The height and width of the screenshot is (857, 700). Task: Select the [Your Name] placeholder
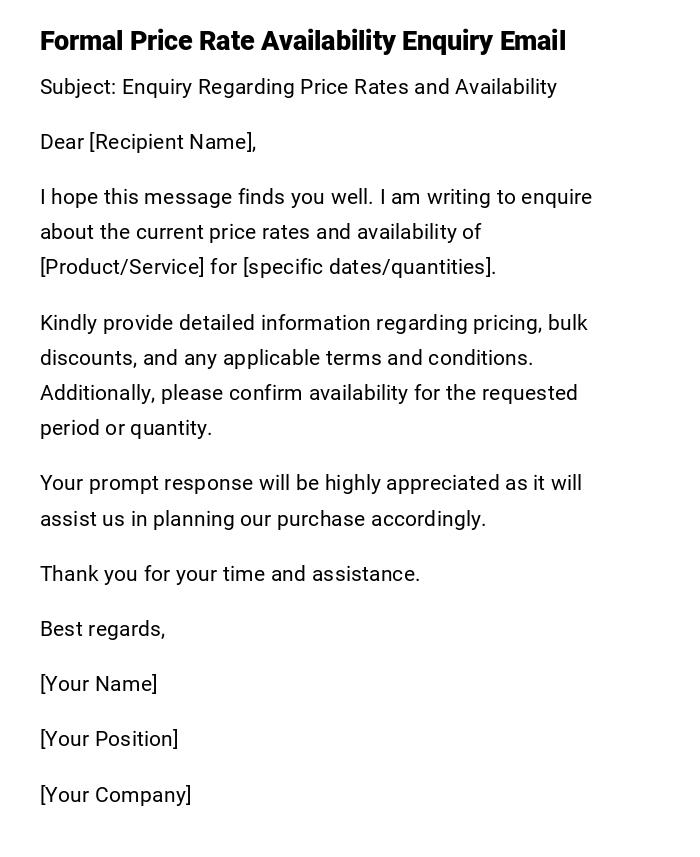[x=99, y=684]
